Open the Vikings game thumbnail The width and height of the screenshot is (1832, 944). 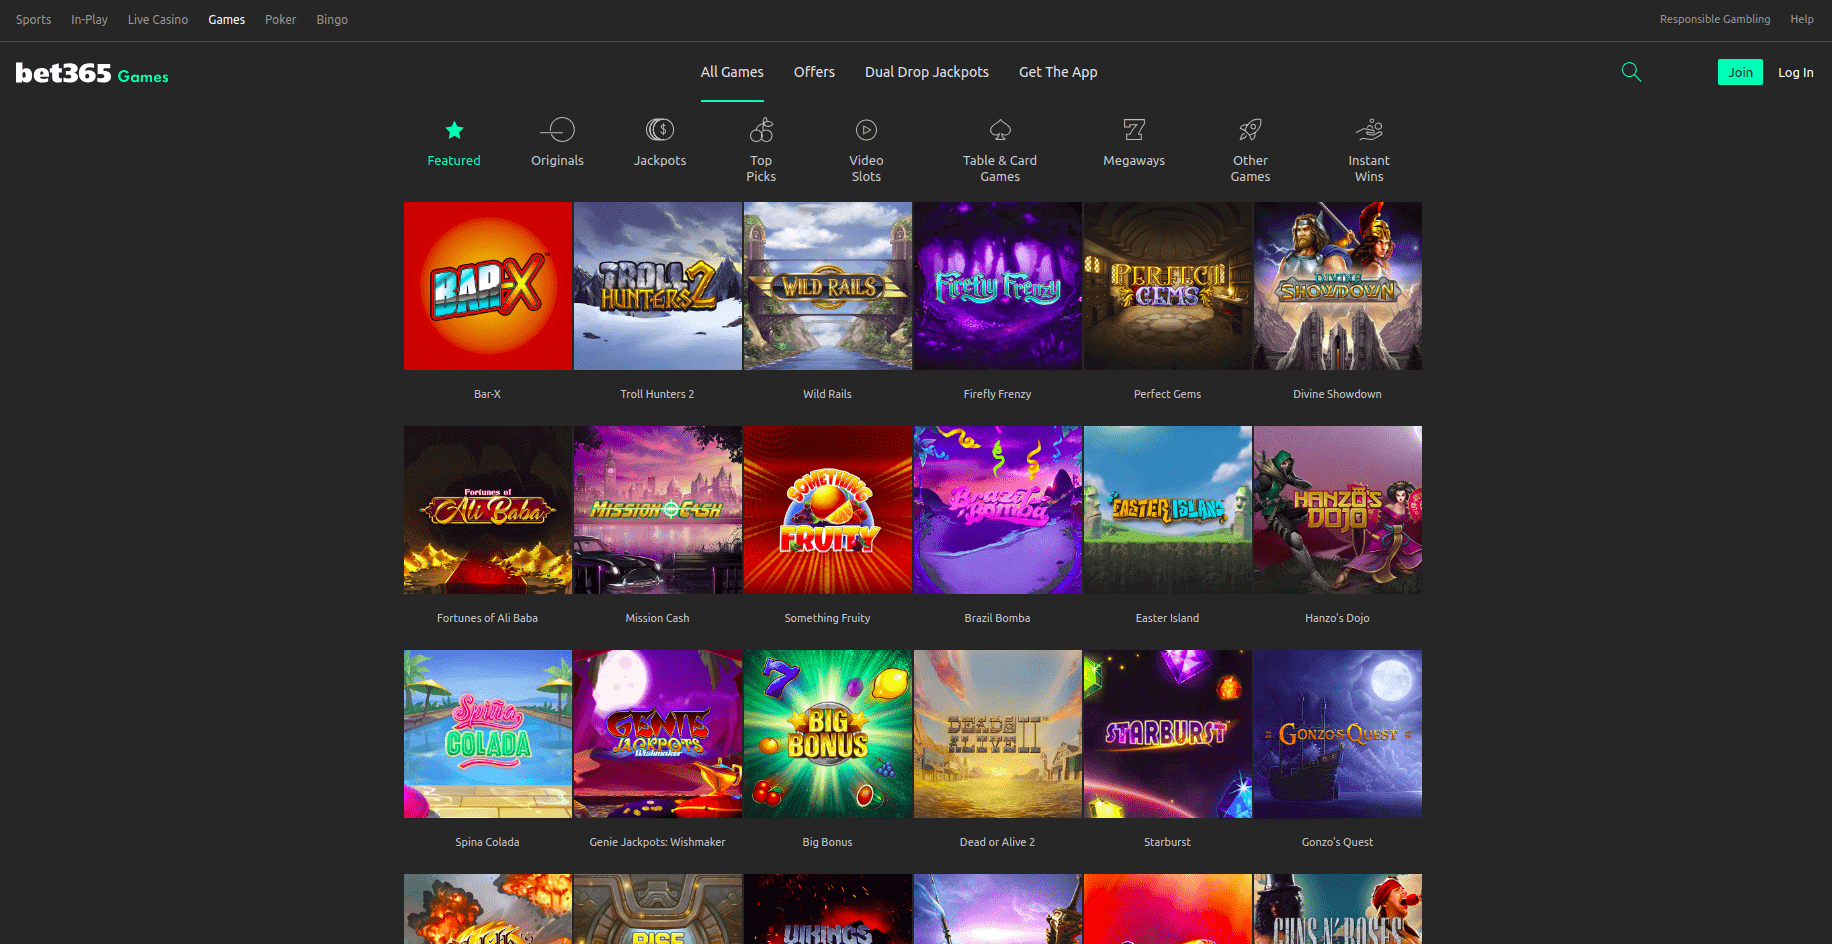828,909
